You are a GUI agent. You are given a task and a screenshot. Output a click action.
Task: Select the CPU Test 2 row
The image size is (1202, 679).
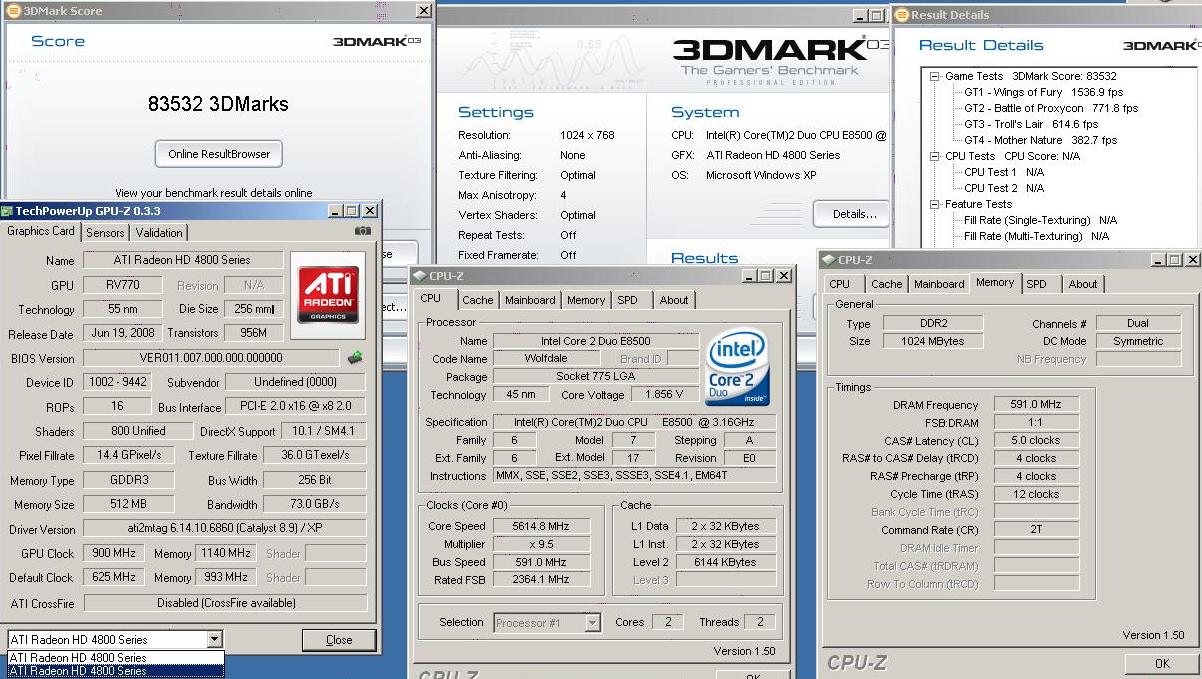(x=1004, y=188)
